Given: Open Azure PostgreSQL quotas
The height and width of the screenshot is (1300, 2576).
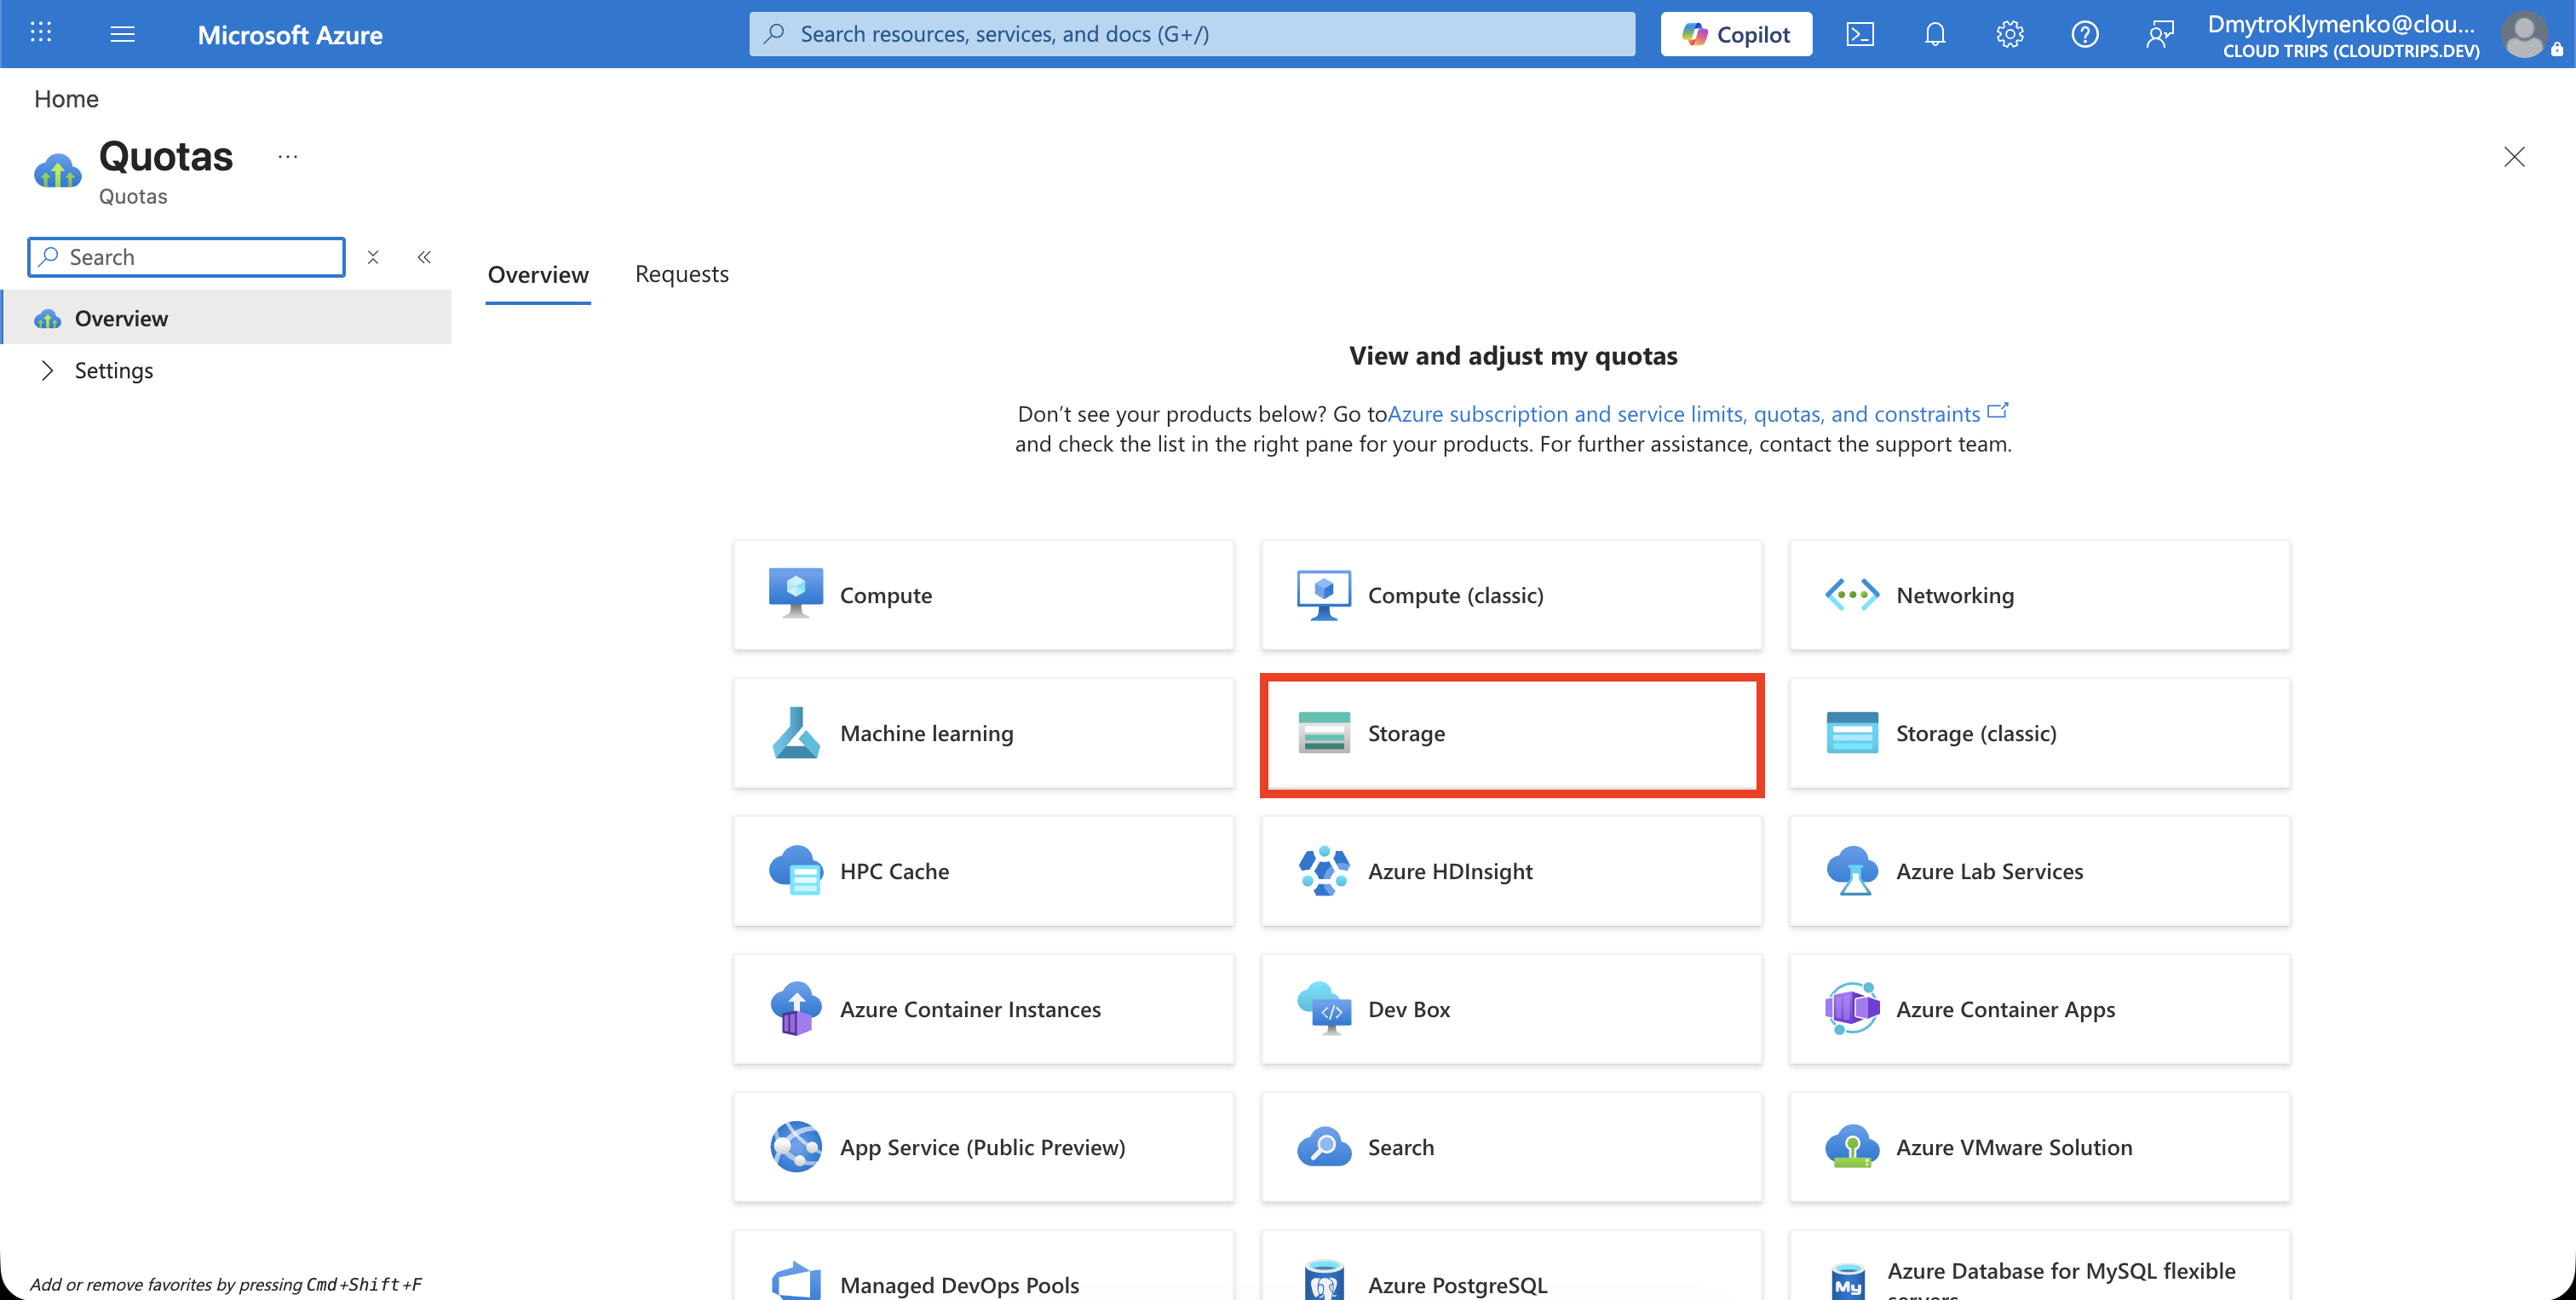Looking at the screenshot, I should [1511, 1265].
